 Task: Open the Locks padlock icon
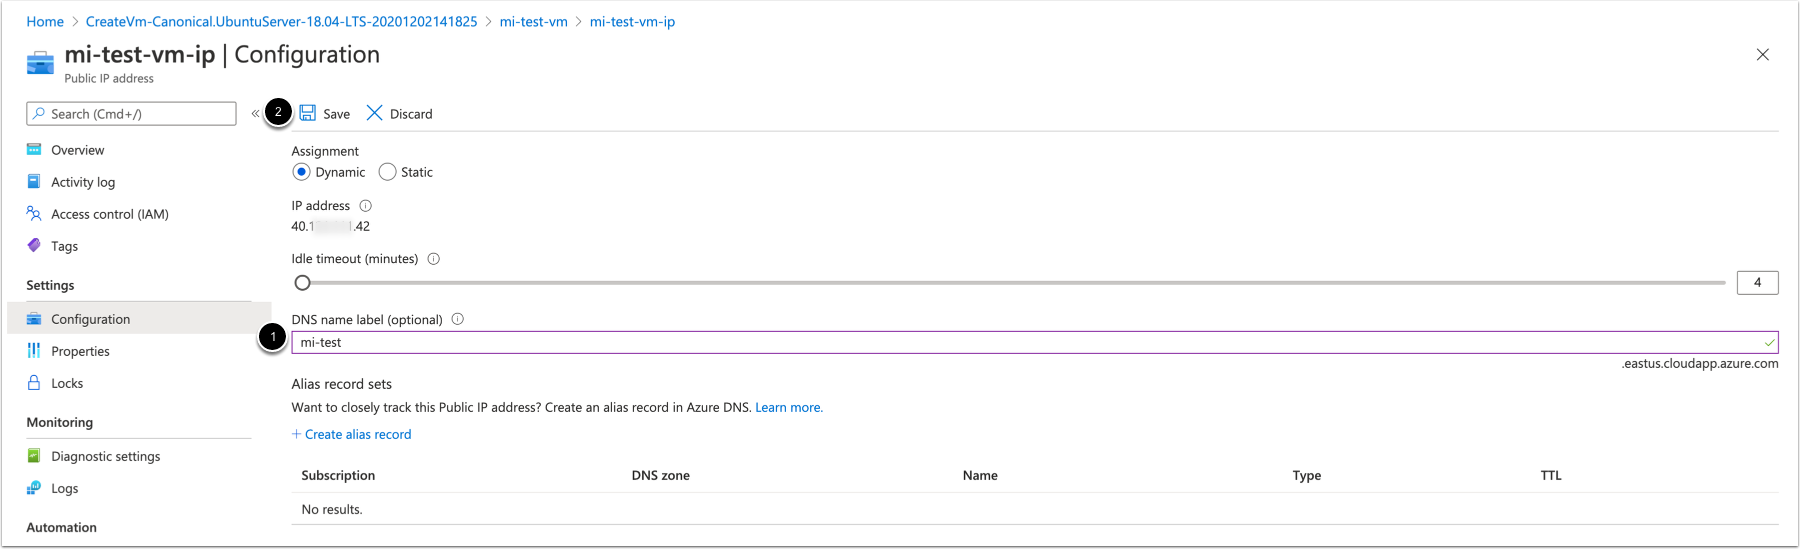(x=34, y=383)
